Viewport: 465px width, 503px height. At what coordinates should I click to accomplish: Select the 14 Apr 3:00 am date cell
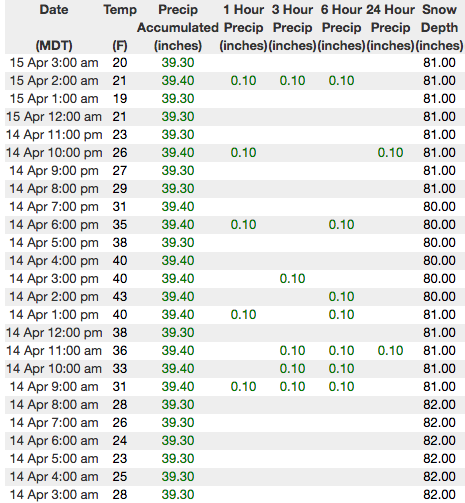[x=54, y=495]
